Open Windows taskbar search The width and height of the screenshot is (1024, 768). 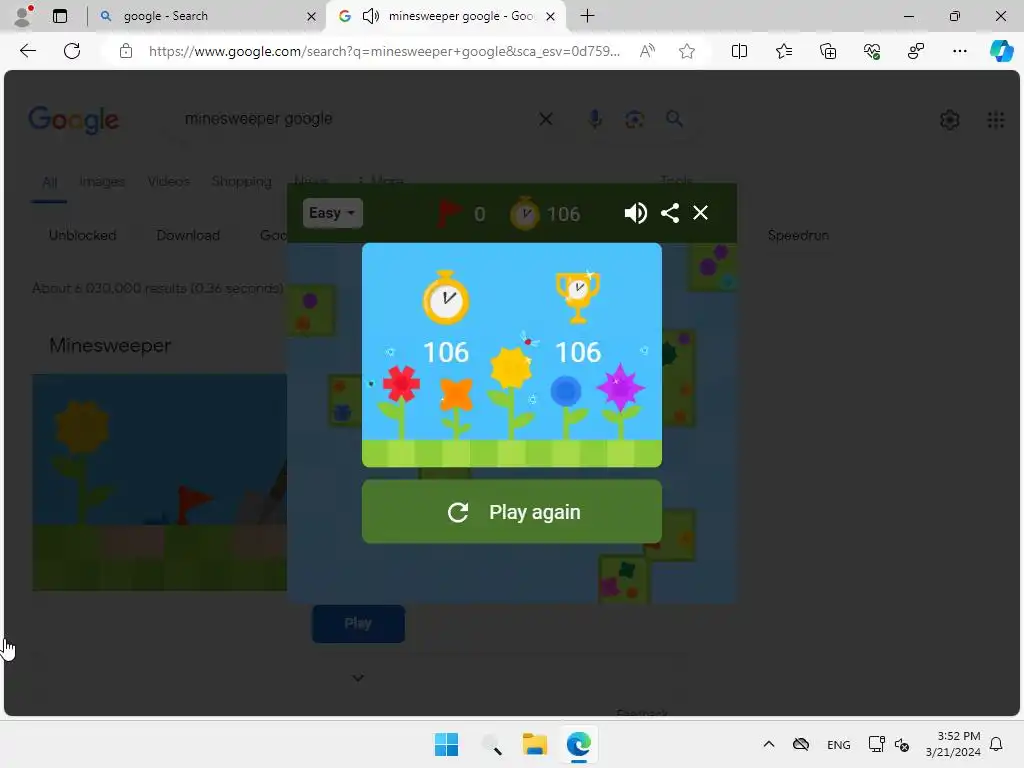click(x=491, y=744)
